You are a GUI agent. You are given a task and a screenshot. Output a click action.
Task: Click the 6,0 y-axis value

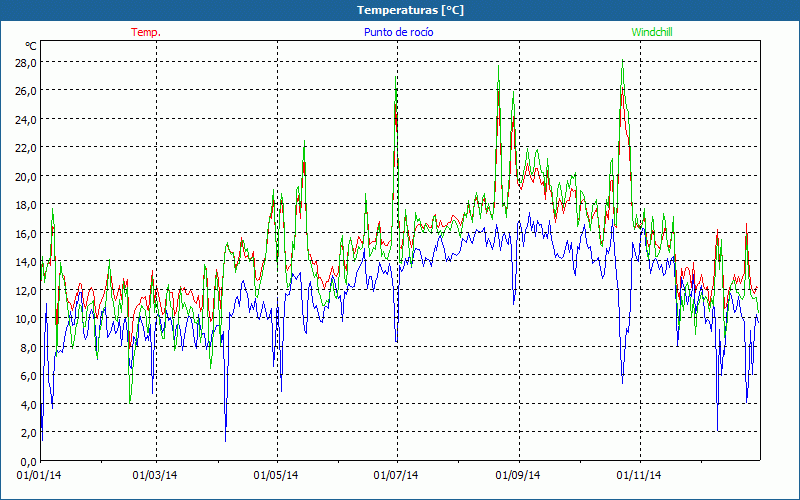click(28, 376)
